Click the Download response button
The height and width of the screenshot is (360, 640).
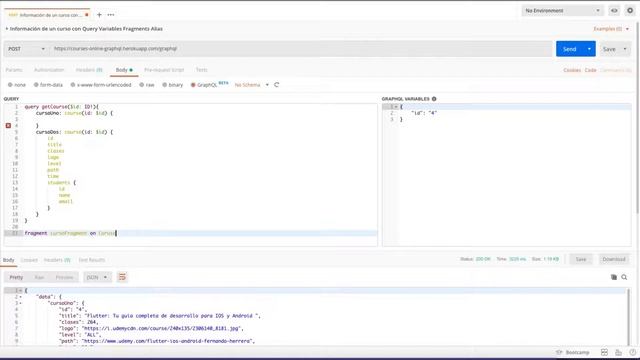tap(614, 259)
